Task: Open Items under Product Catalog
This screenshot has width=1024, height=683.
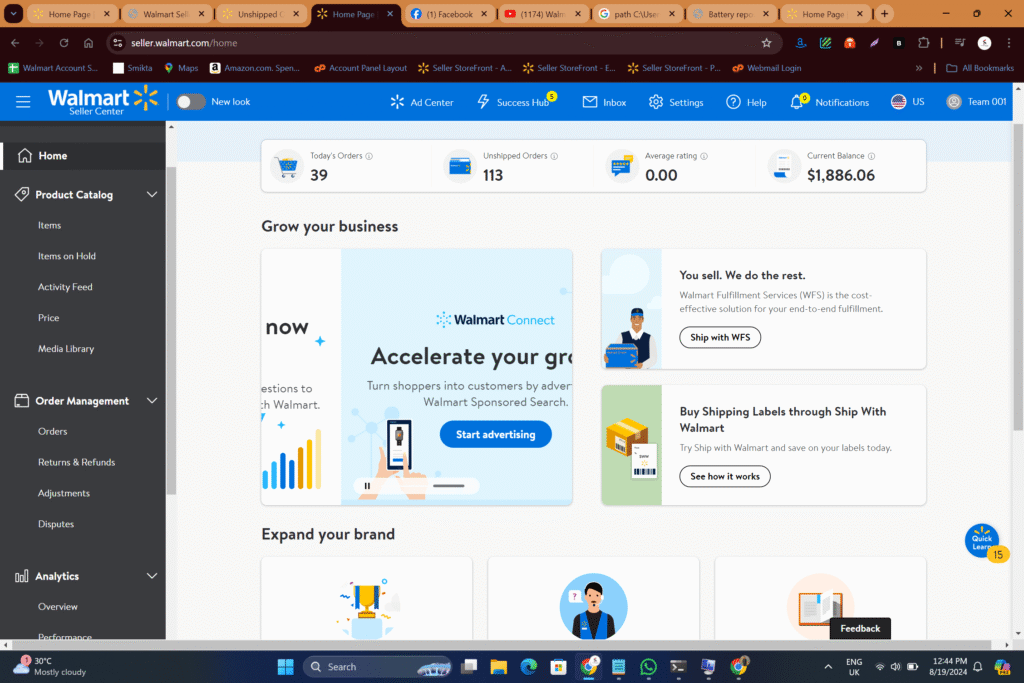Action: (x=50, y=225)
